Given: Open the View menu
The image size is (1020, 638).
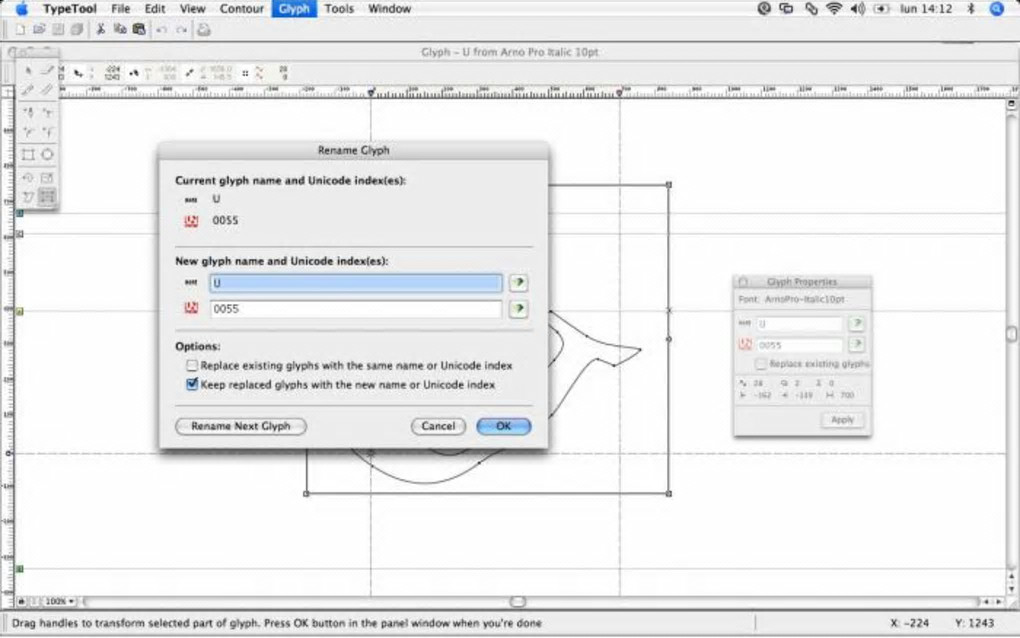Looking at the screenshot, I should click(192, 8).
